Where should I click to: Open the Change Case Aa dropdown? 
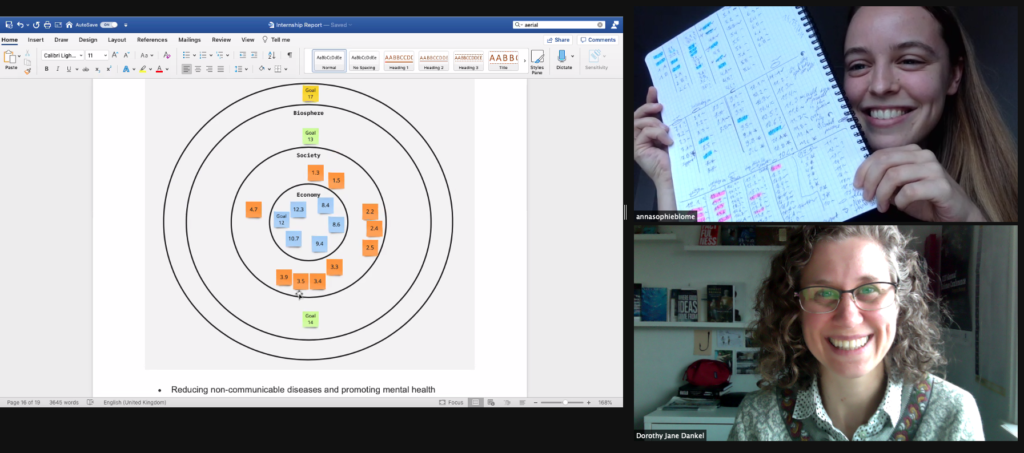pyautogui.click(x=146, y=55)
